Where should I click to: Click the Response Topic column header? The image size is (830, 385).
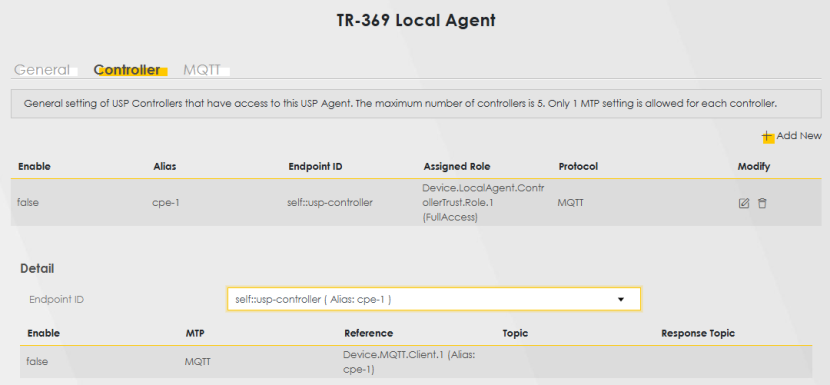(698, 333)
